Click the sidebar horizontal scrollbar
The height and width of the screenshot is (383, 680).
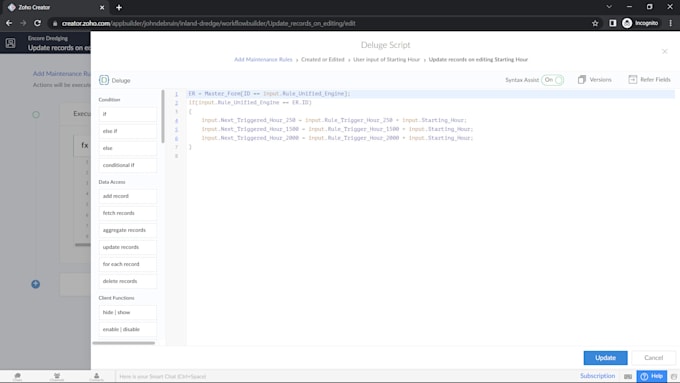pos(124,343)
